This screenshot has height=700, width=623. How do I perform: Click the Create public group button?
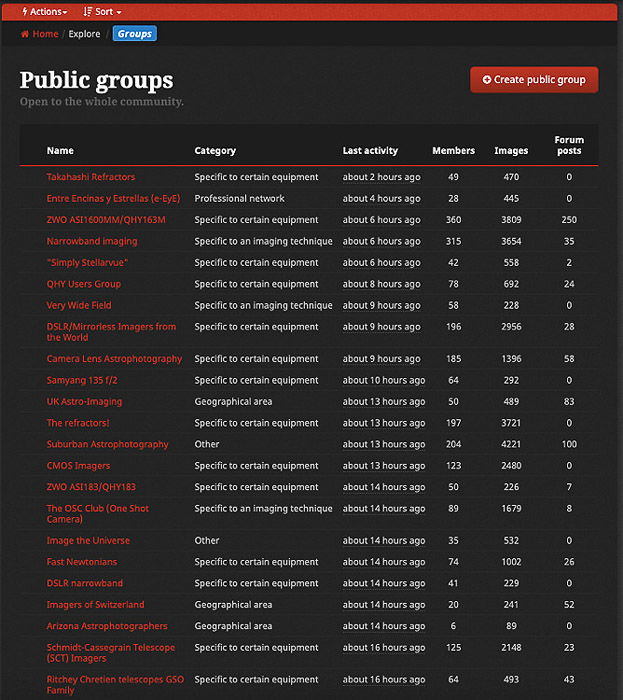(534, 80)
